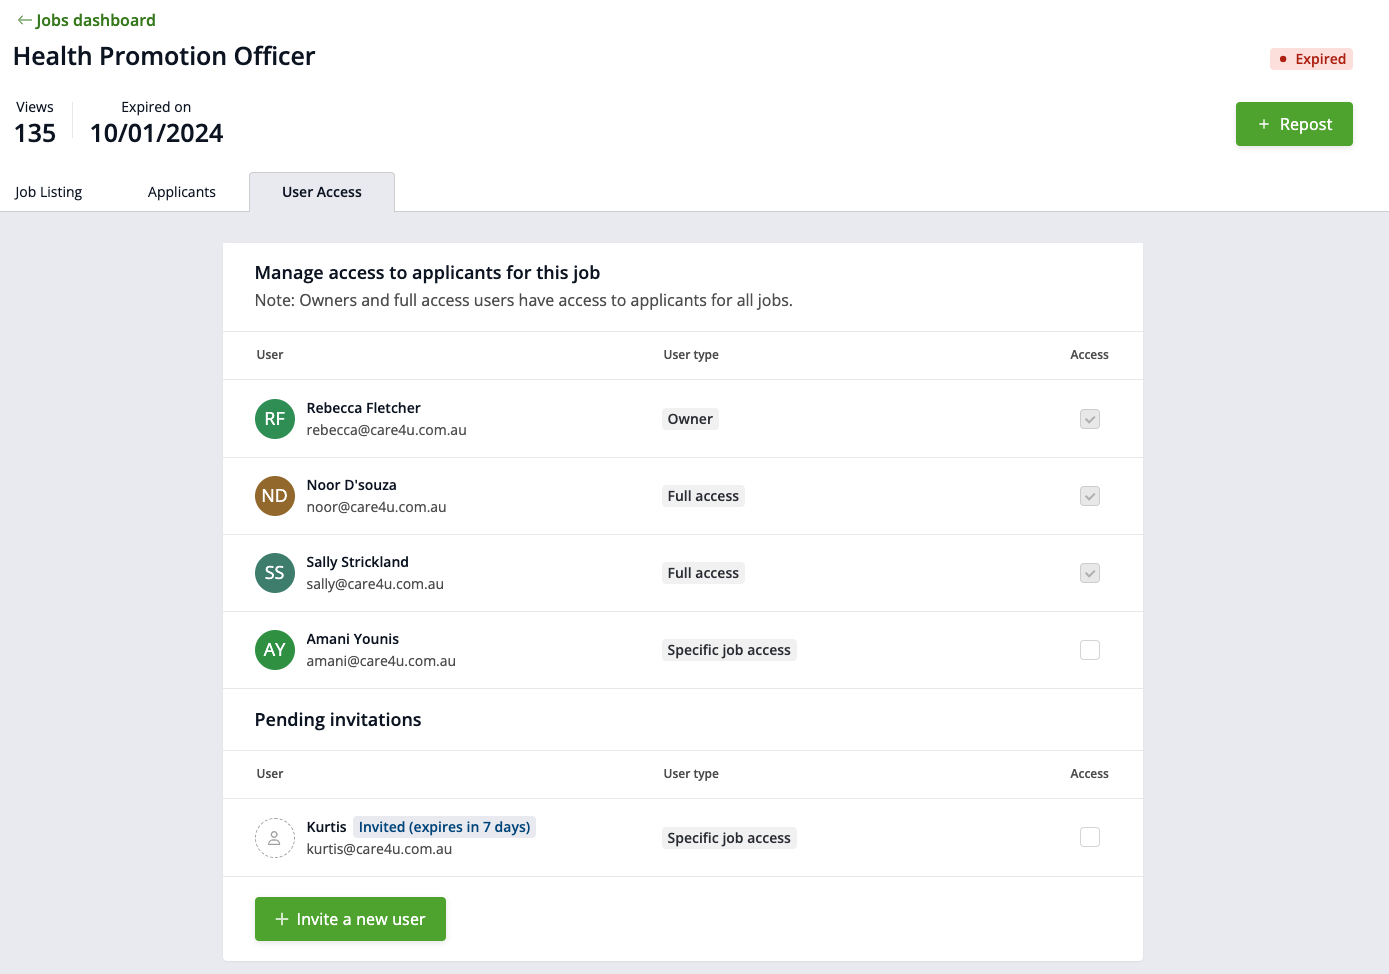The width and height of the screenshot is (1389, 974).
Task: Click Noor D'souza's access checkbox
Action: coord(1089,496)
